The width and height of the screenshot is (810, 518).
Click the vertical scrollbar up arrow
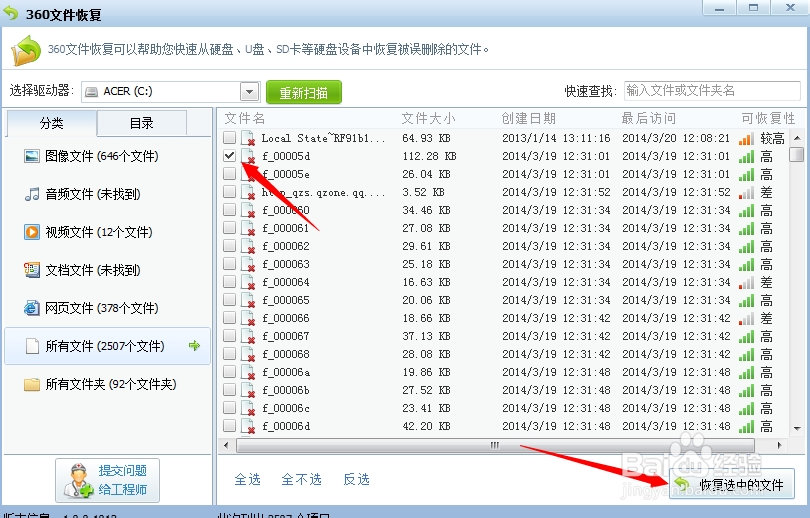click(x=797, y=138)
